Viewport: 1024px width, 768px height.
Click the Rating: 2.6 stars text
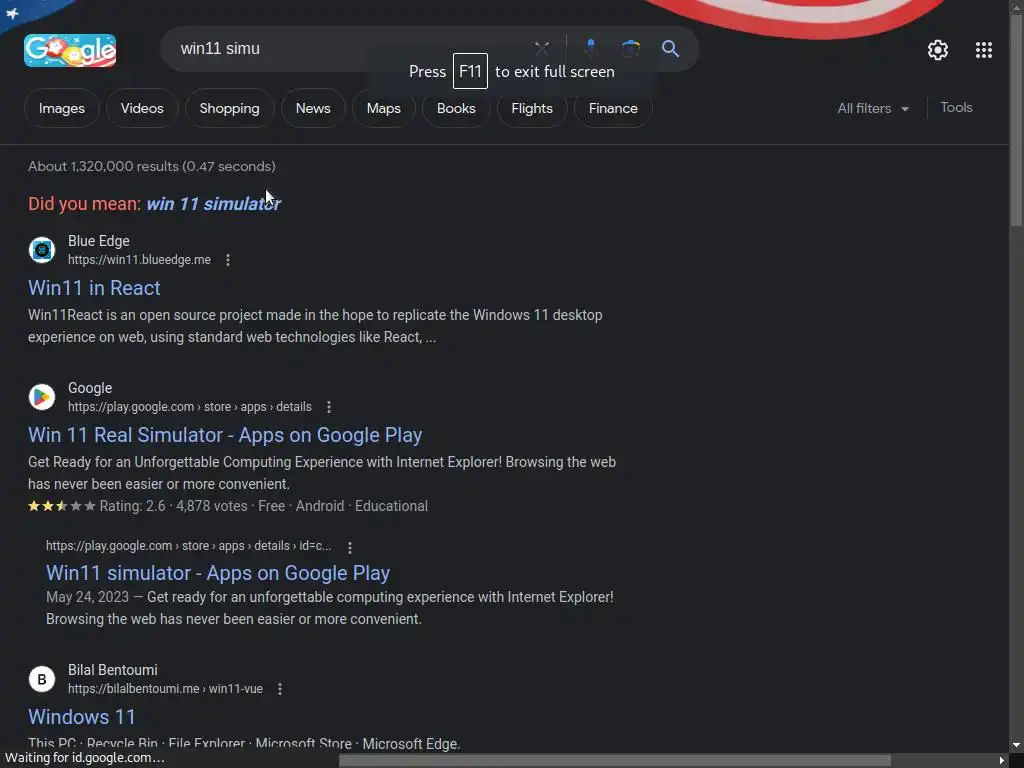(x=133, y=506)
